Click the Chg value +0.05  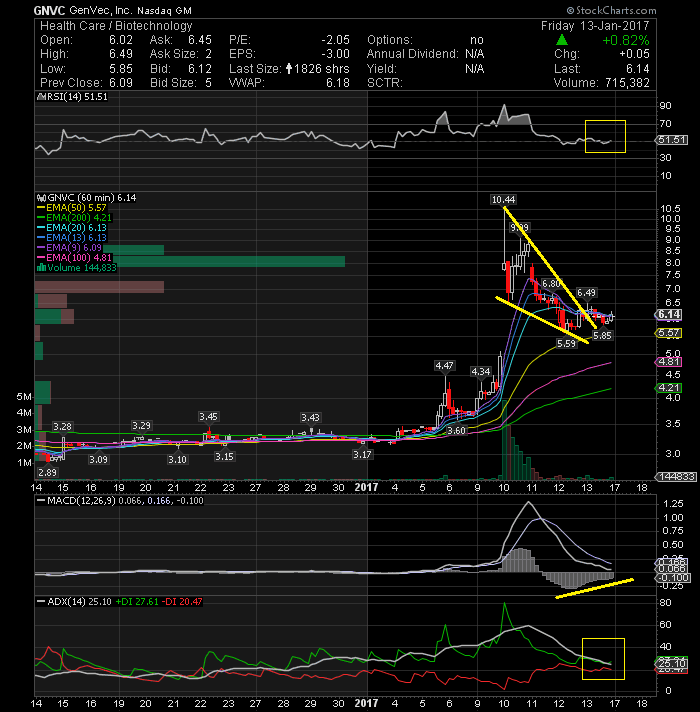635,54
